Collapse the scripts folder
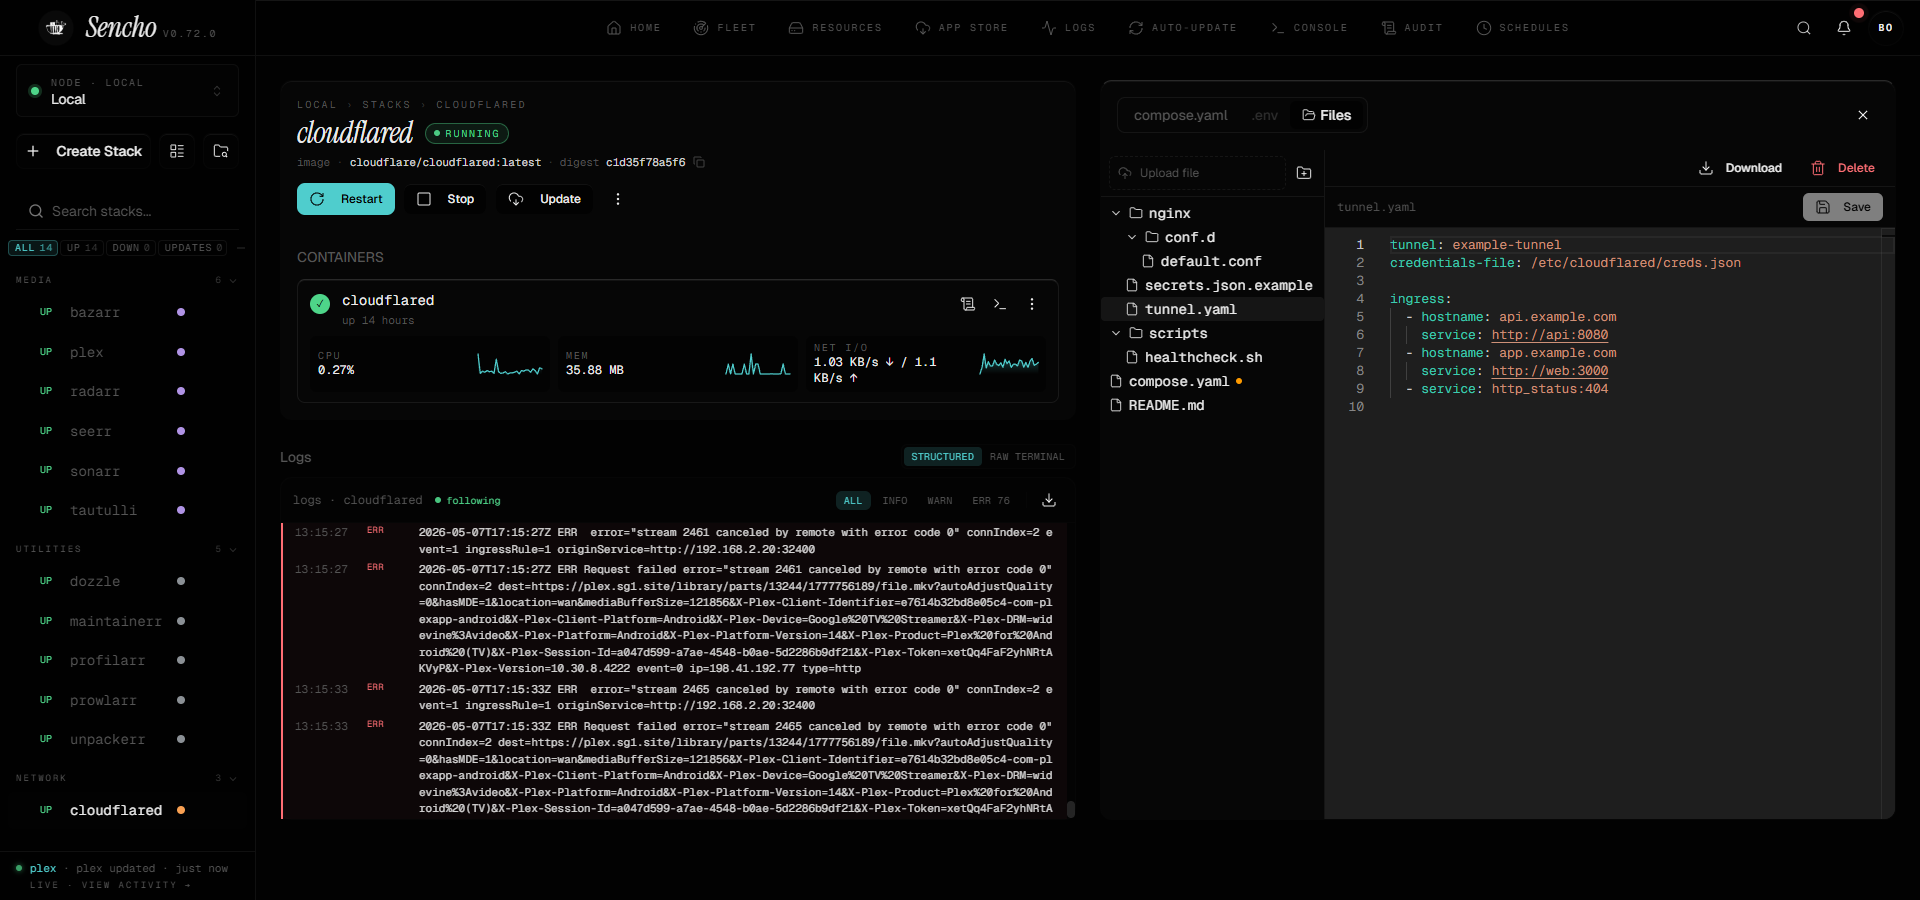This screenshot has height=900, width=1920. click(x=1116, y=333)
